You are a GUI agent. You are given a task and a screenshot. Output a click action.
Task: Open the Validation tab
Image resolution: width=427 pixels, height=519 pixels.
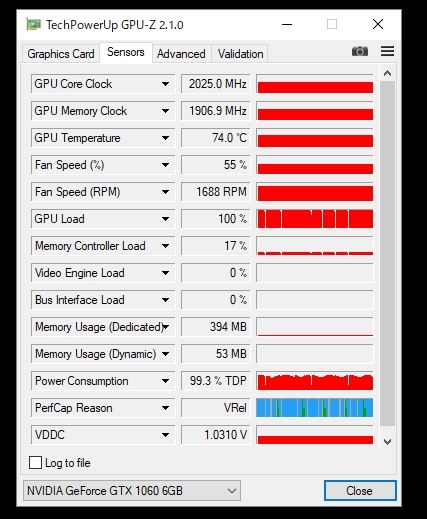[240, 54]
